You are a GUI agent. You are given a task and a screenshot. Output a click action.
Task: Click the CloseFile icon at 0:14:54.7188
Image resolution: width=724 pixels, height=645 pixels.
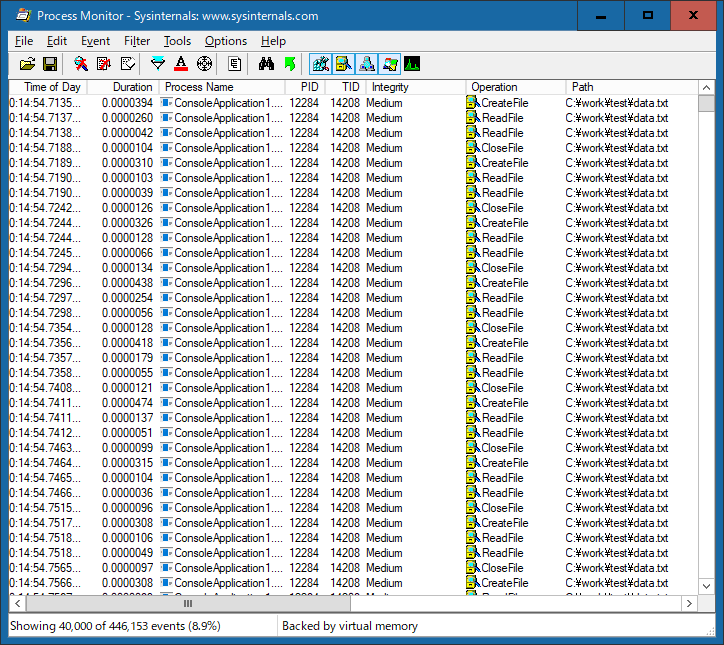pyautogui.click(x=471, y=148)
